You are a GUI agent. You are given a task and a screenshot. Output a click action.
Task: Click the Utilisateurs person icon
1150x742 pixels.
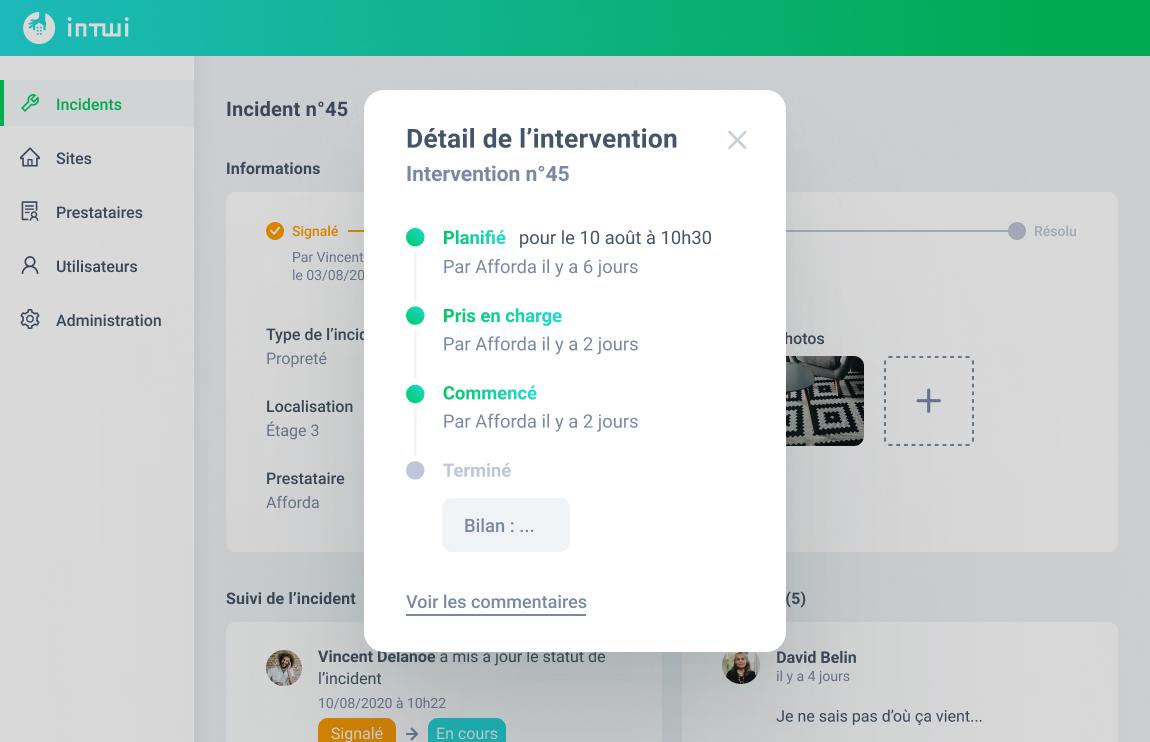pyautogui.click(x=30, y=265)
